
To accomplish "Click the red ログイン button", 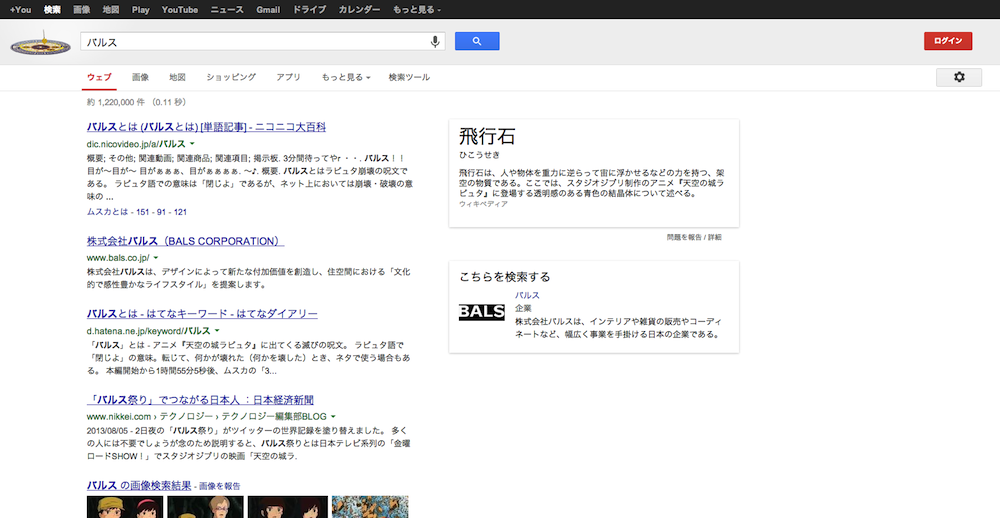I will coord(947,41).
